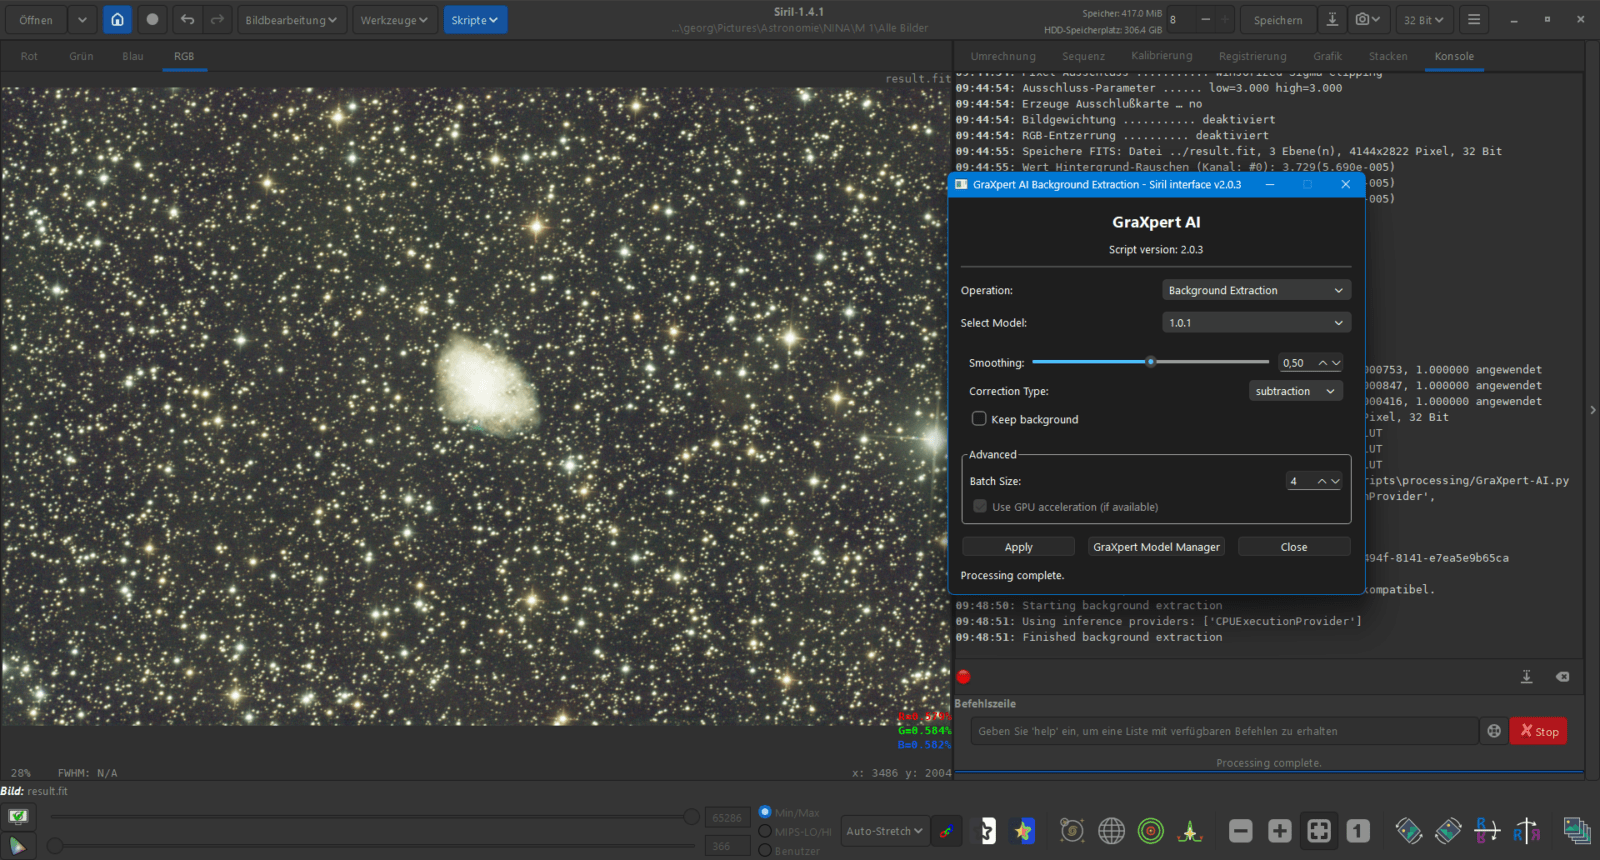Open the Auto-Stretch display mode dropdown
1600x860 pixels.
pyautogui.click(x=884, y=831)
